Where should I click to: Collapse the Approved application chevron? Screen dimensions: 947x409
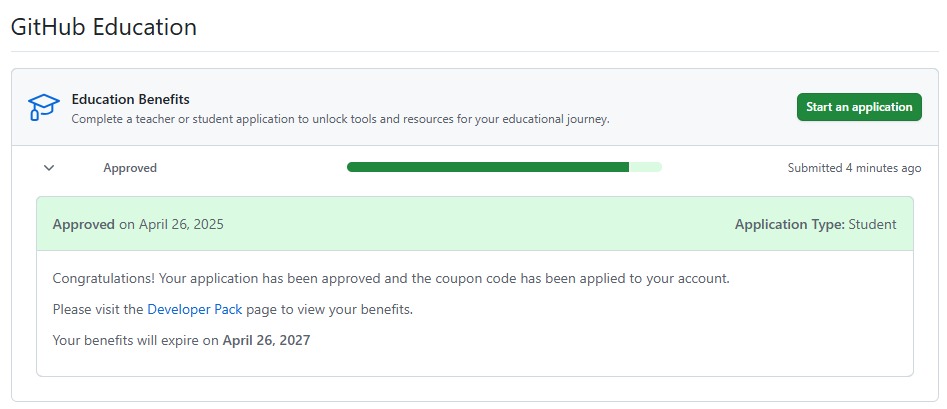[48, 168]
